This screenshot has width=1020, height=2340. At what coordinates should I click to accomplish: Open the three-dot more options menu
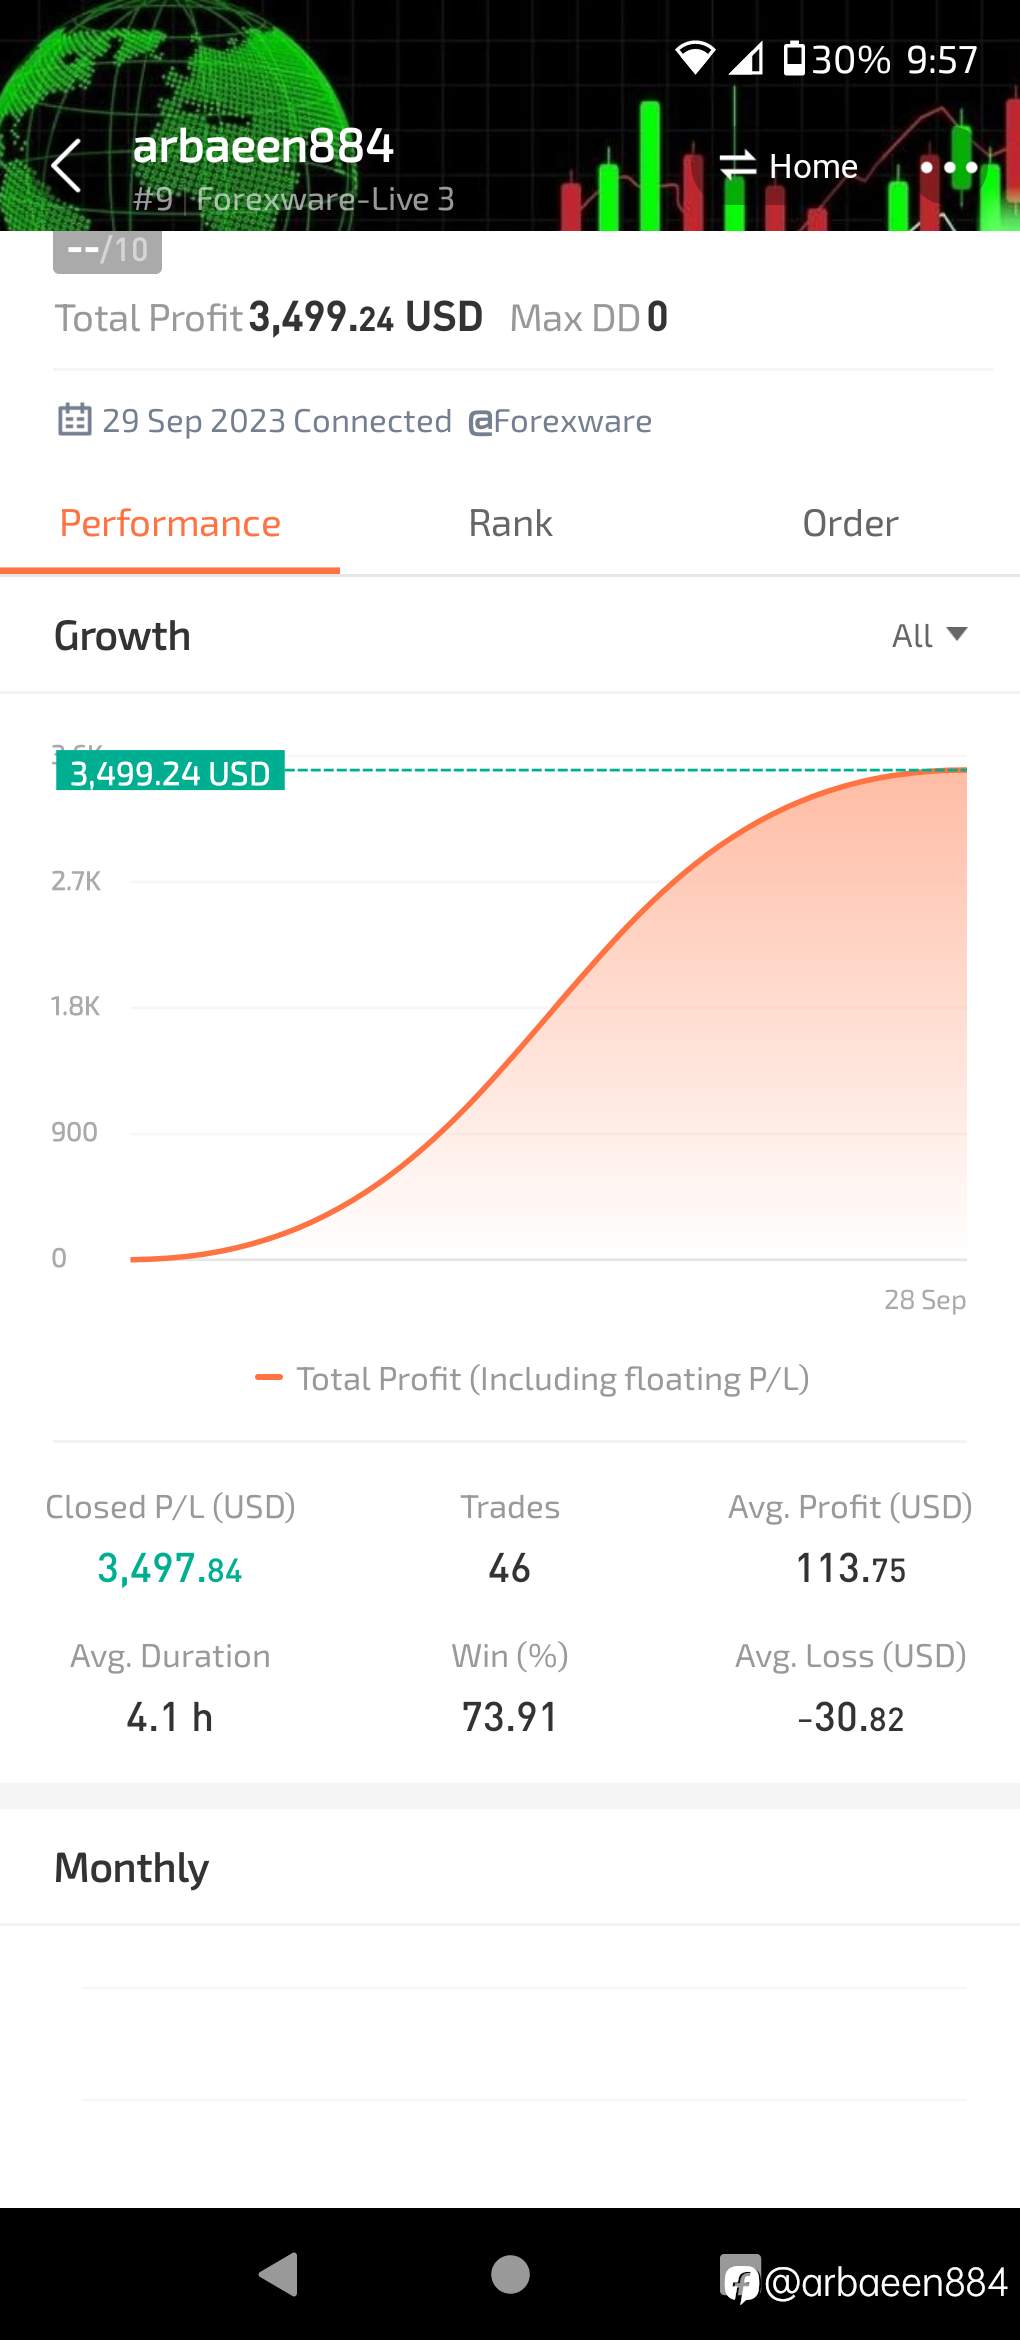pos(948,167)
